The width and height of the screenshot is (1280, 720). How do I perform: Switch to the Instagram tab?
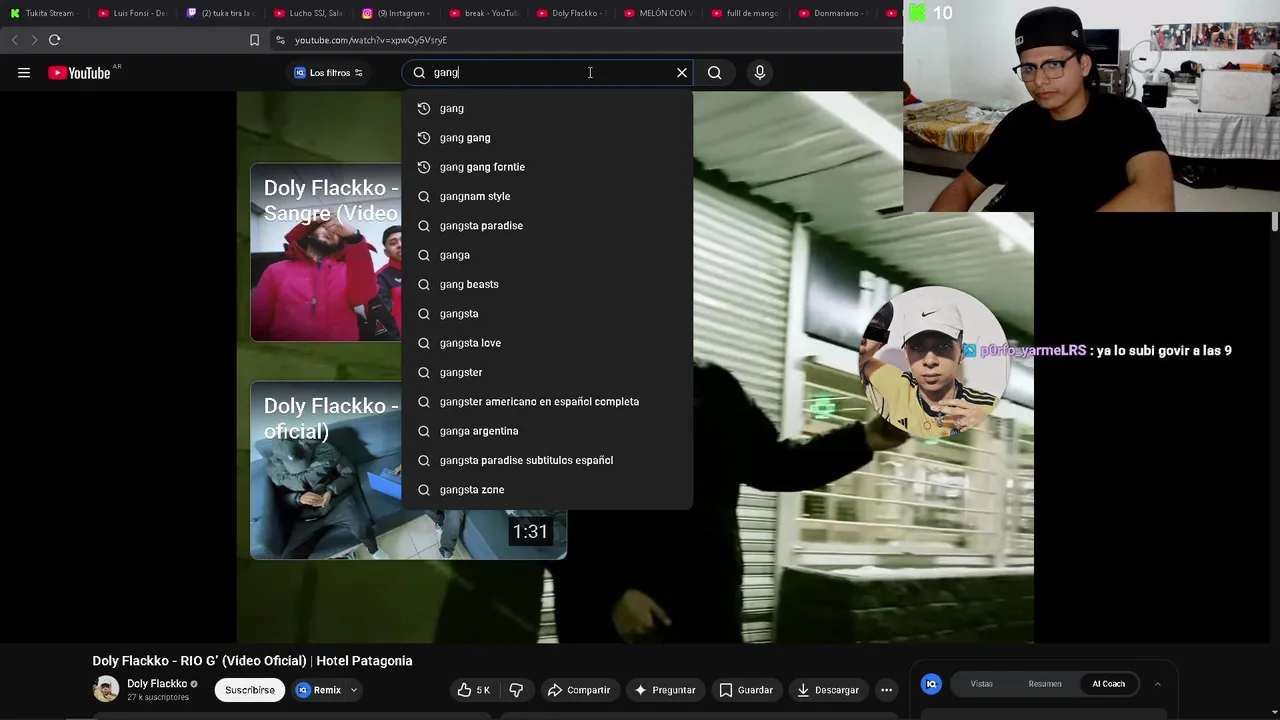[x=396, y=13]
